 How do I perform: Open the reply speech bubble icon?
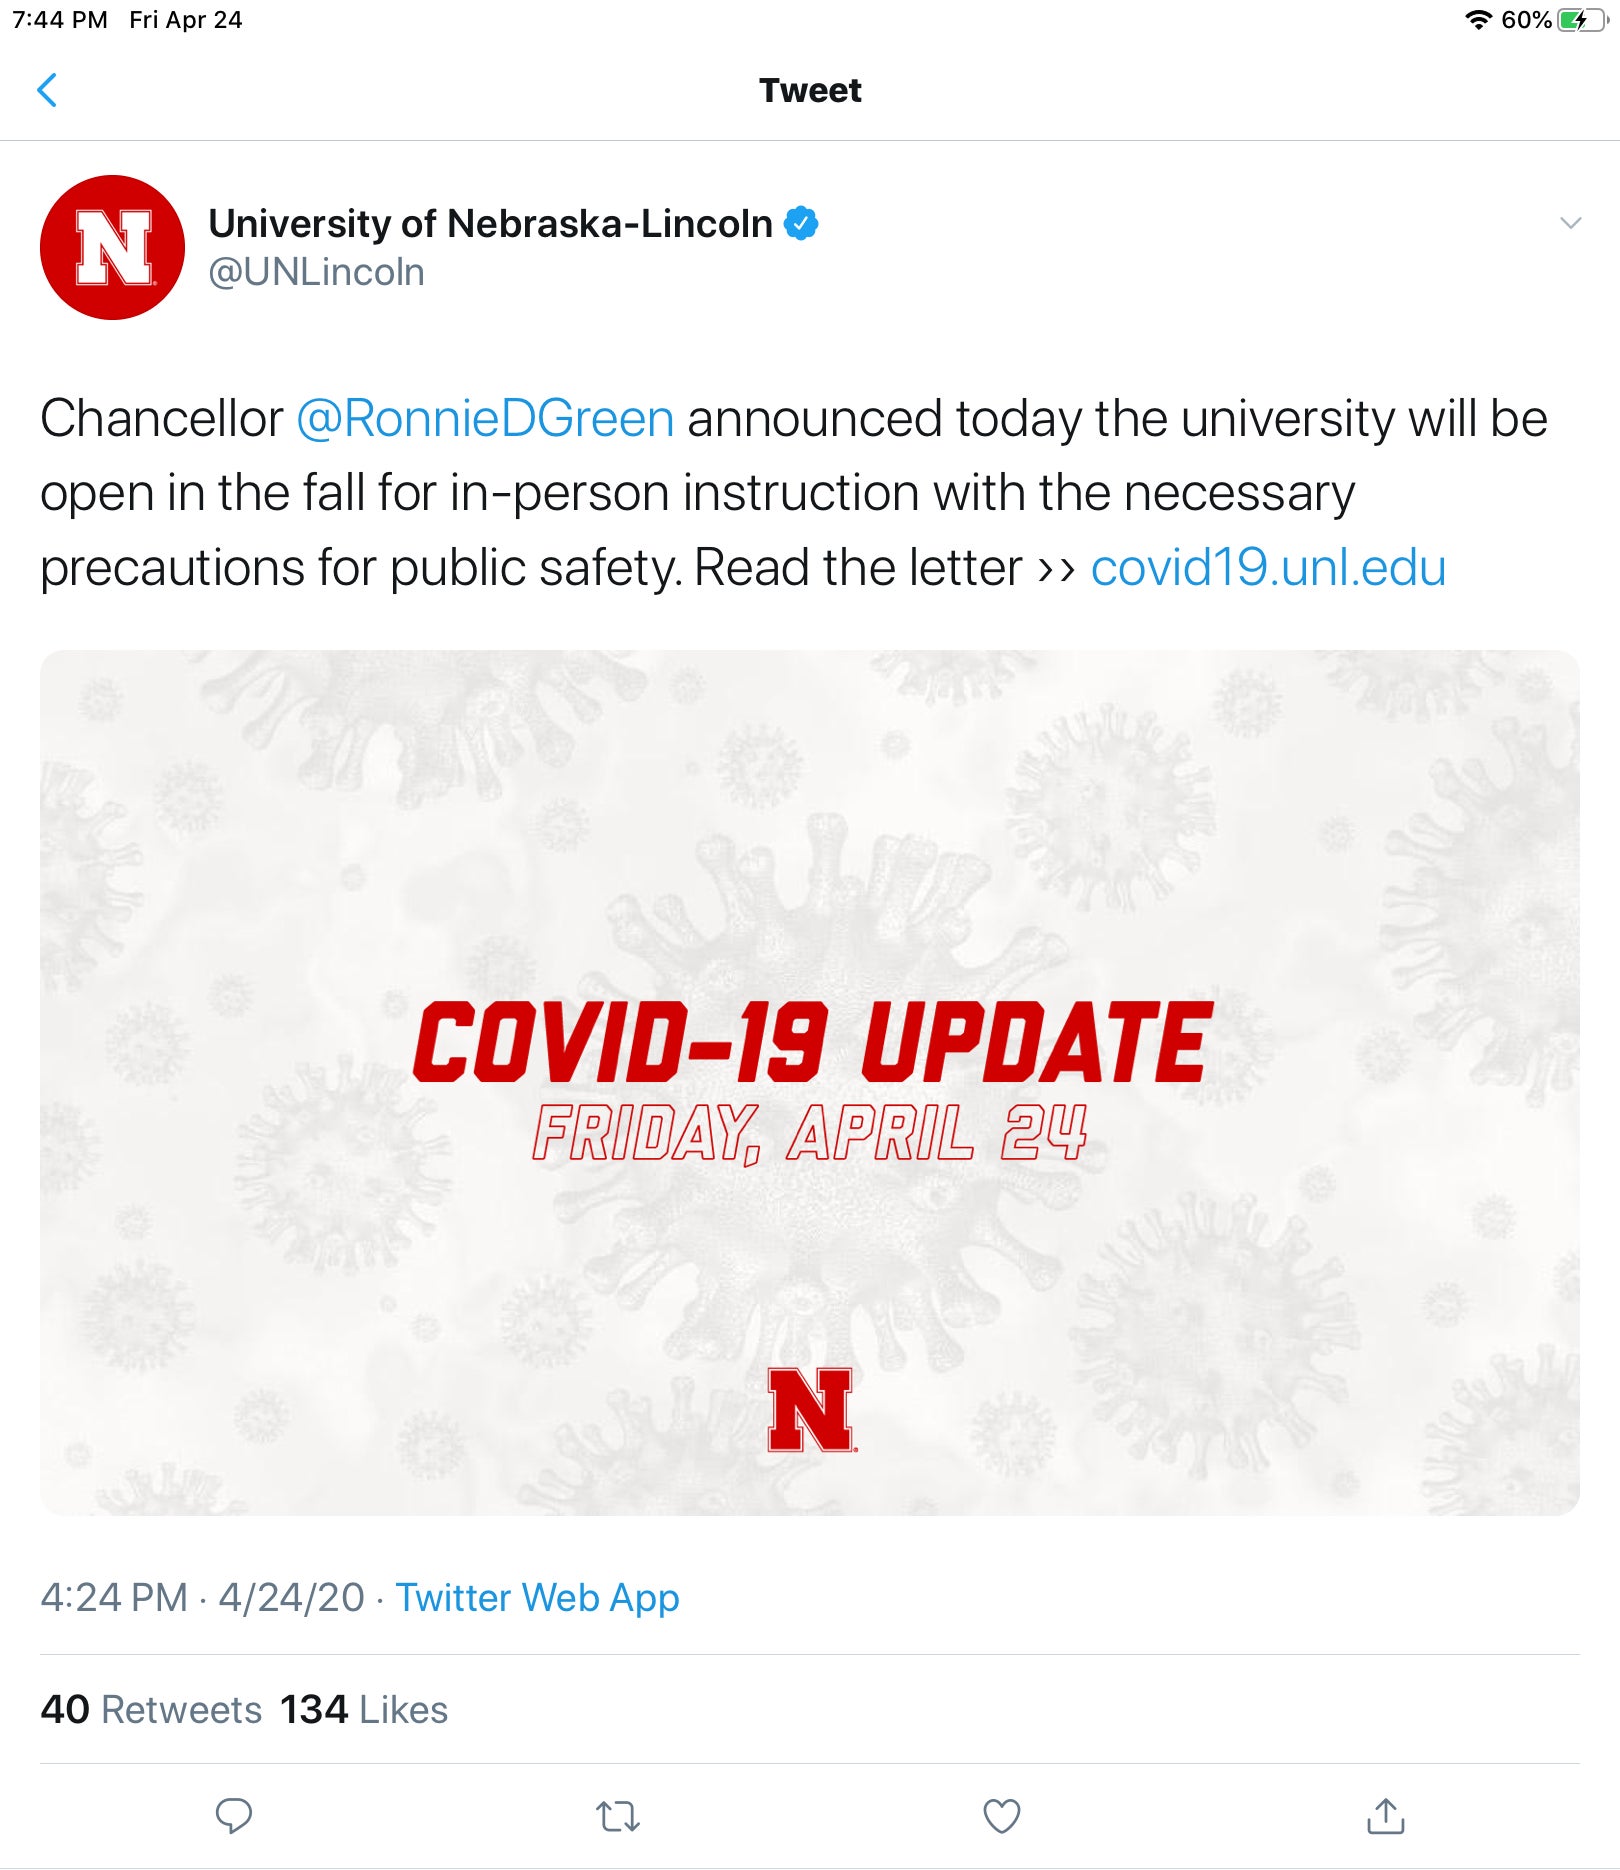234,1815
